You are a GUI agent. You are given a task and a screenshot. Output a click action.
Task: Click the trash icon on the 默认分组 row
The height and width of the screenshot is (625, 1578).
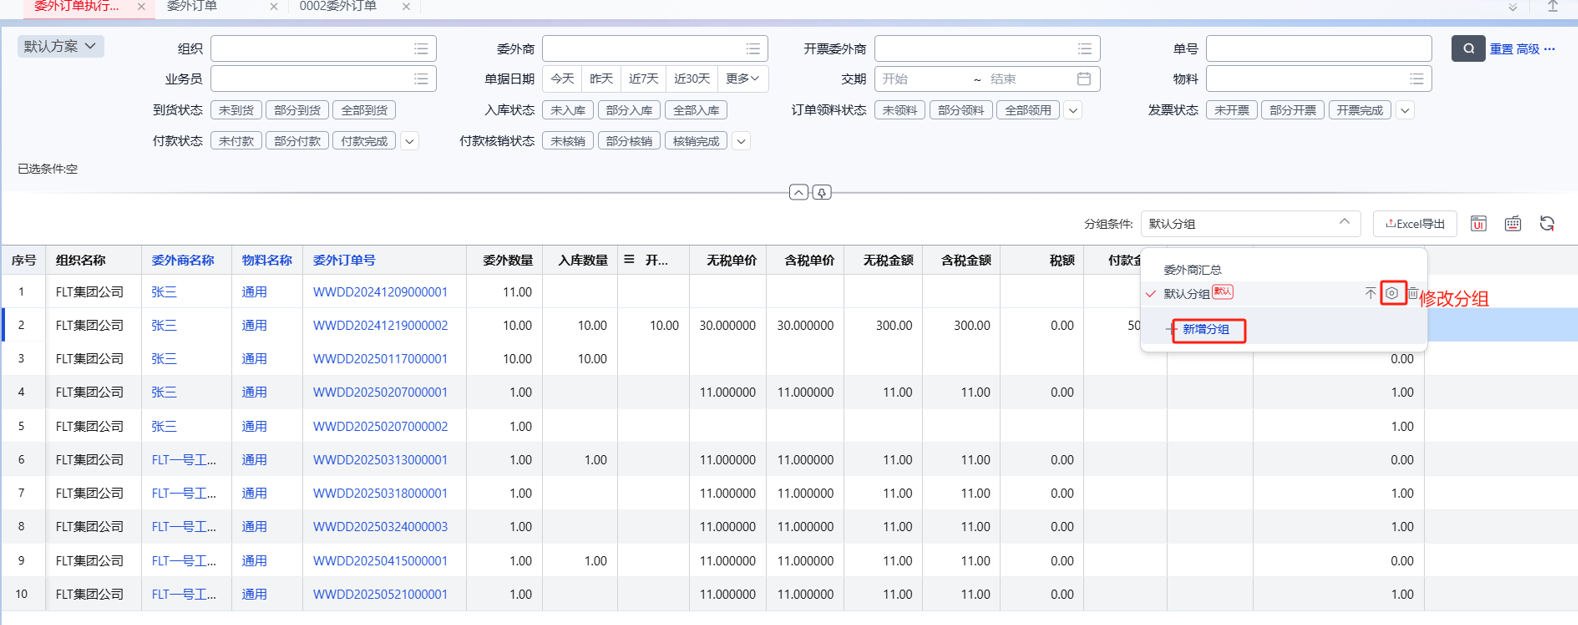(1413, 293)
